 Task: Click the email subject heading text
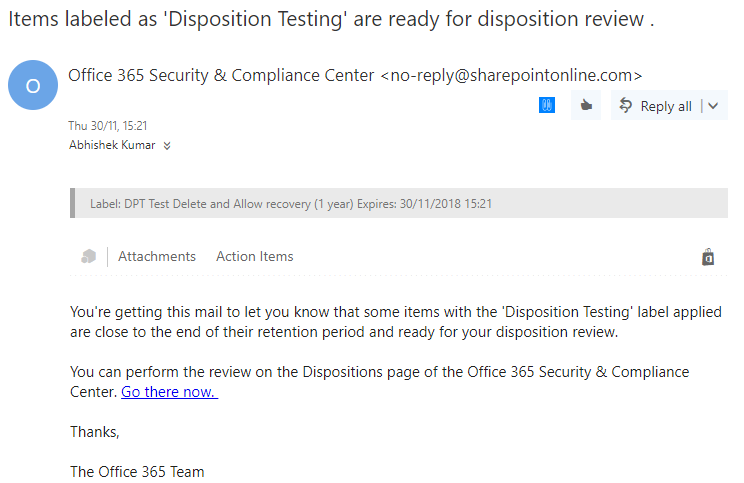[331, 19]
